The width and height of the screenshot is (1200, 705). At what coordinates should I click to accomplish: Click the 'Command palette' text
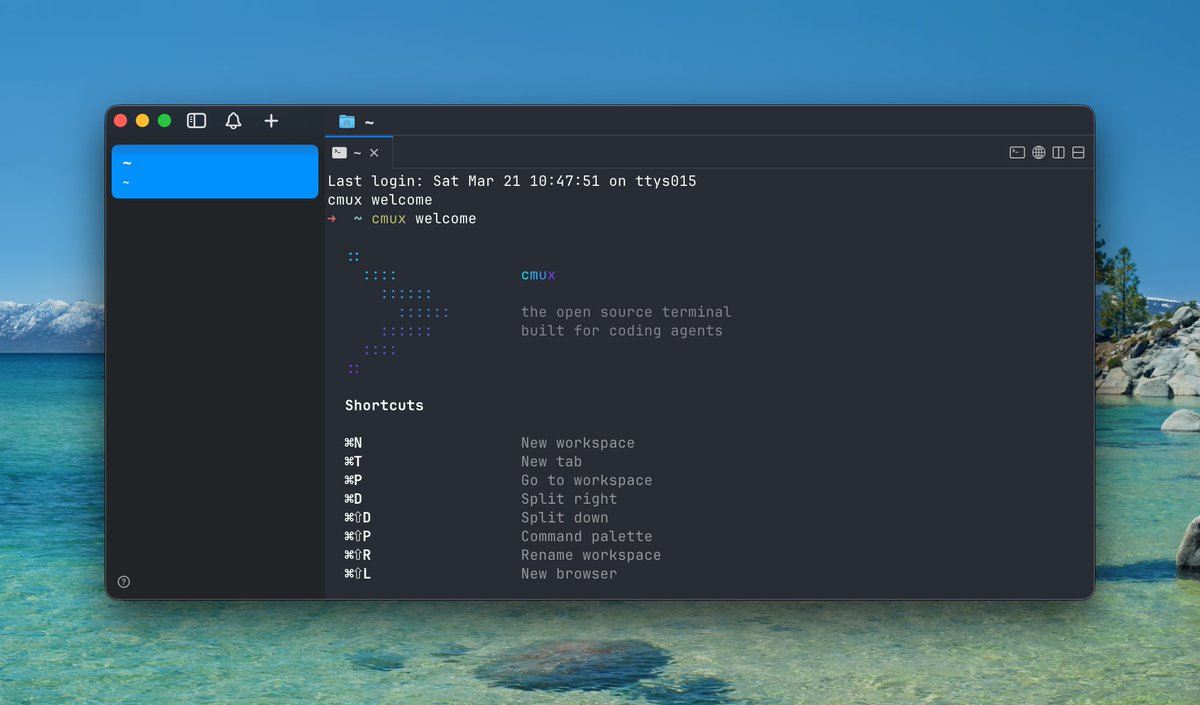coord(586,537)
